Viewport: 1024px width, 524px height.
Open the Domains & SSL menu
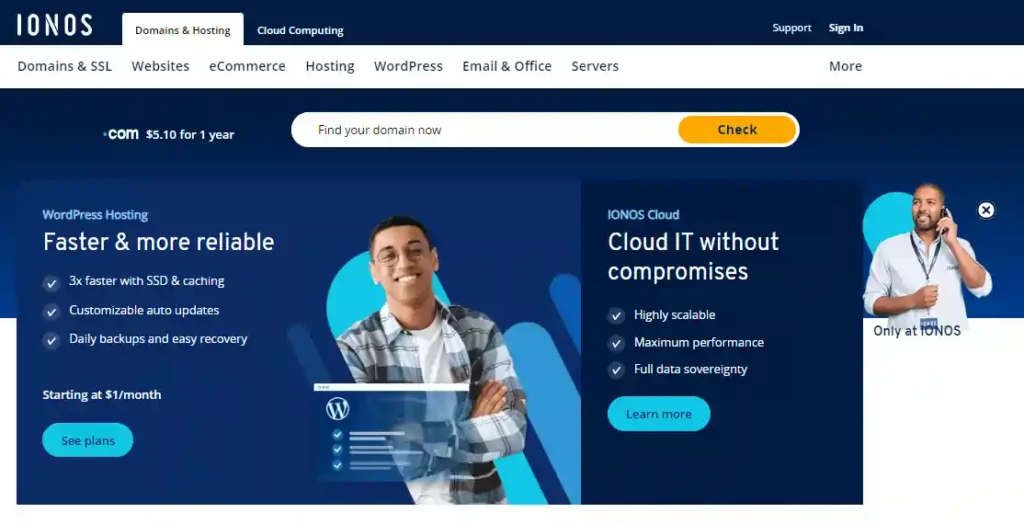pyautogui.click(x=65, y=66)
